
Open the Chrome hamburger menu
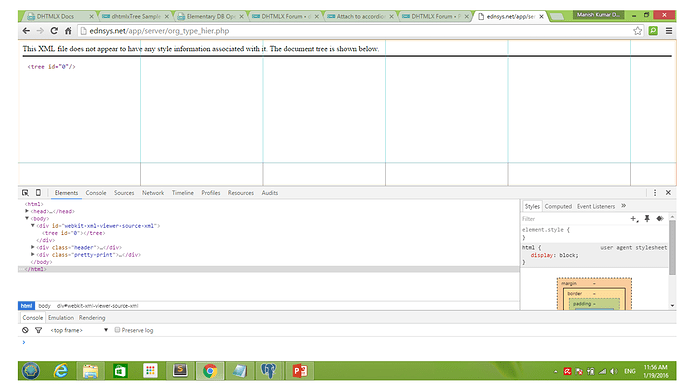coord(669,31)
